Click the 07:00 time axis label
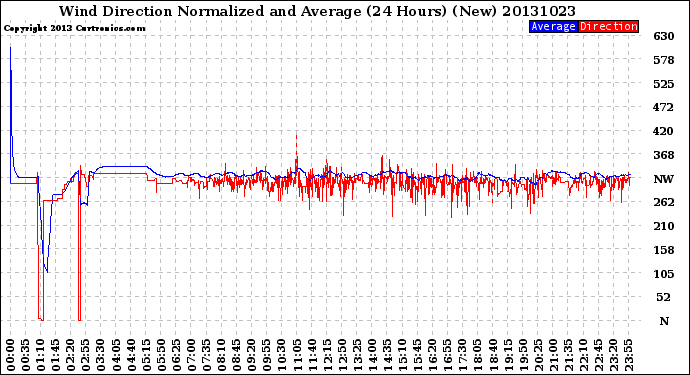 point(191,355)
